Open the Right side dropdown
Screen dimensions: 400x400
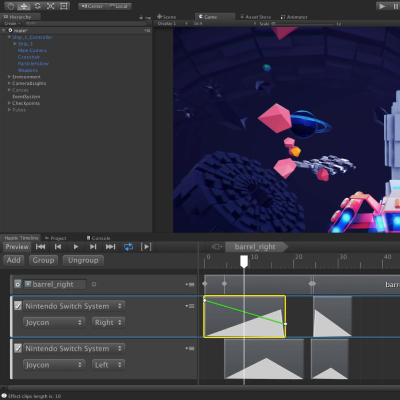tap(108, 322)
